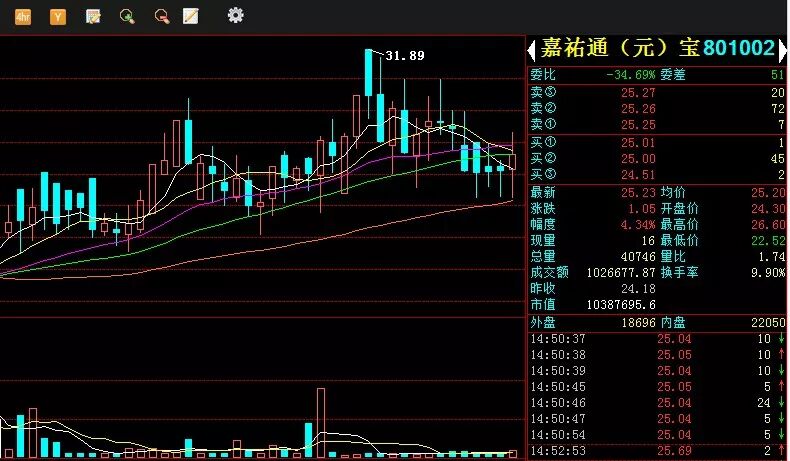Screen dimensions: 790x461
Task: Select the 卖② ask price 25.26
Action: click(638, 109)
